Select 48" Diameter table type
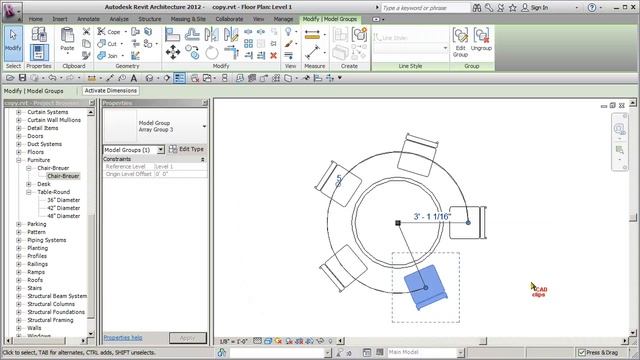 (x=64, y=216)
